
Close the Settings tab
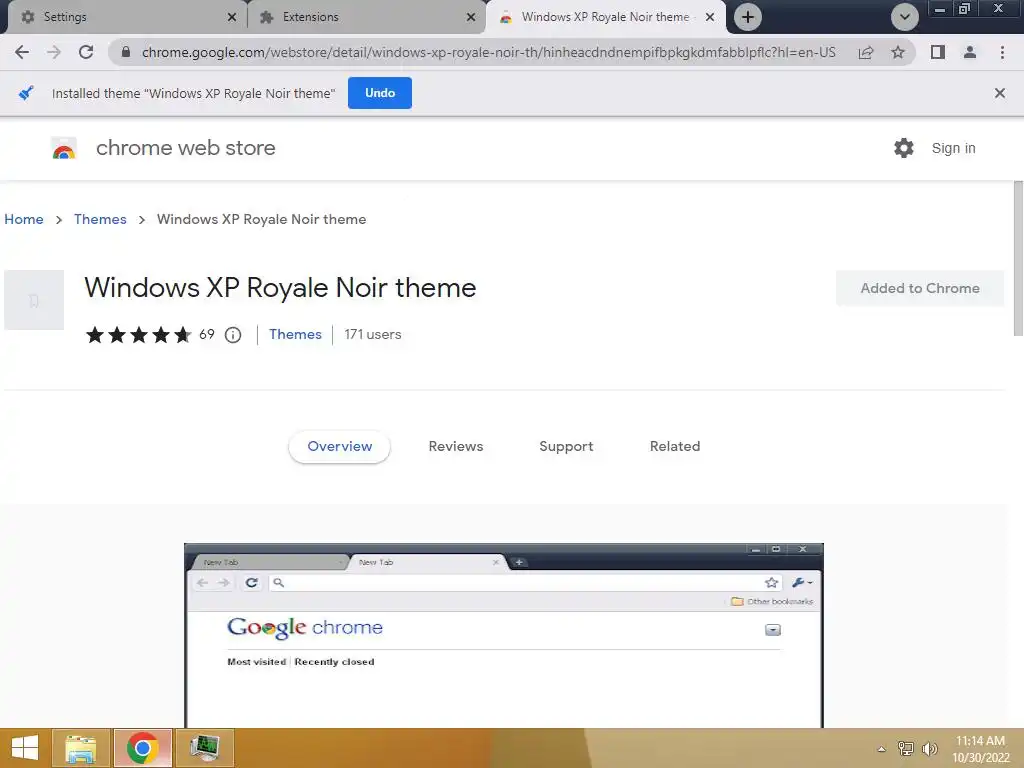pyautogui.click(x=232, y=17)
